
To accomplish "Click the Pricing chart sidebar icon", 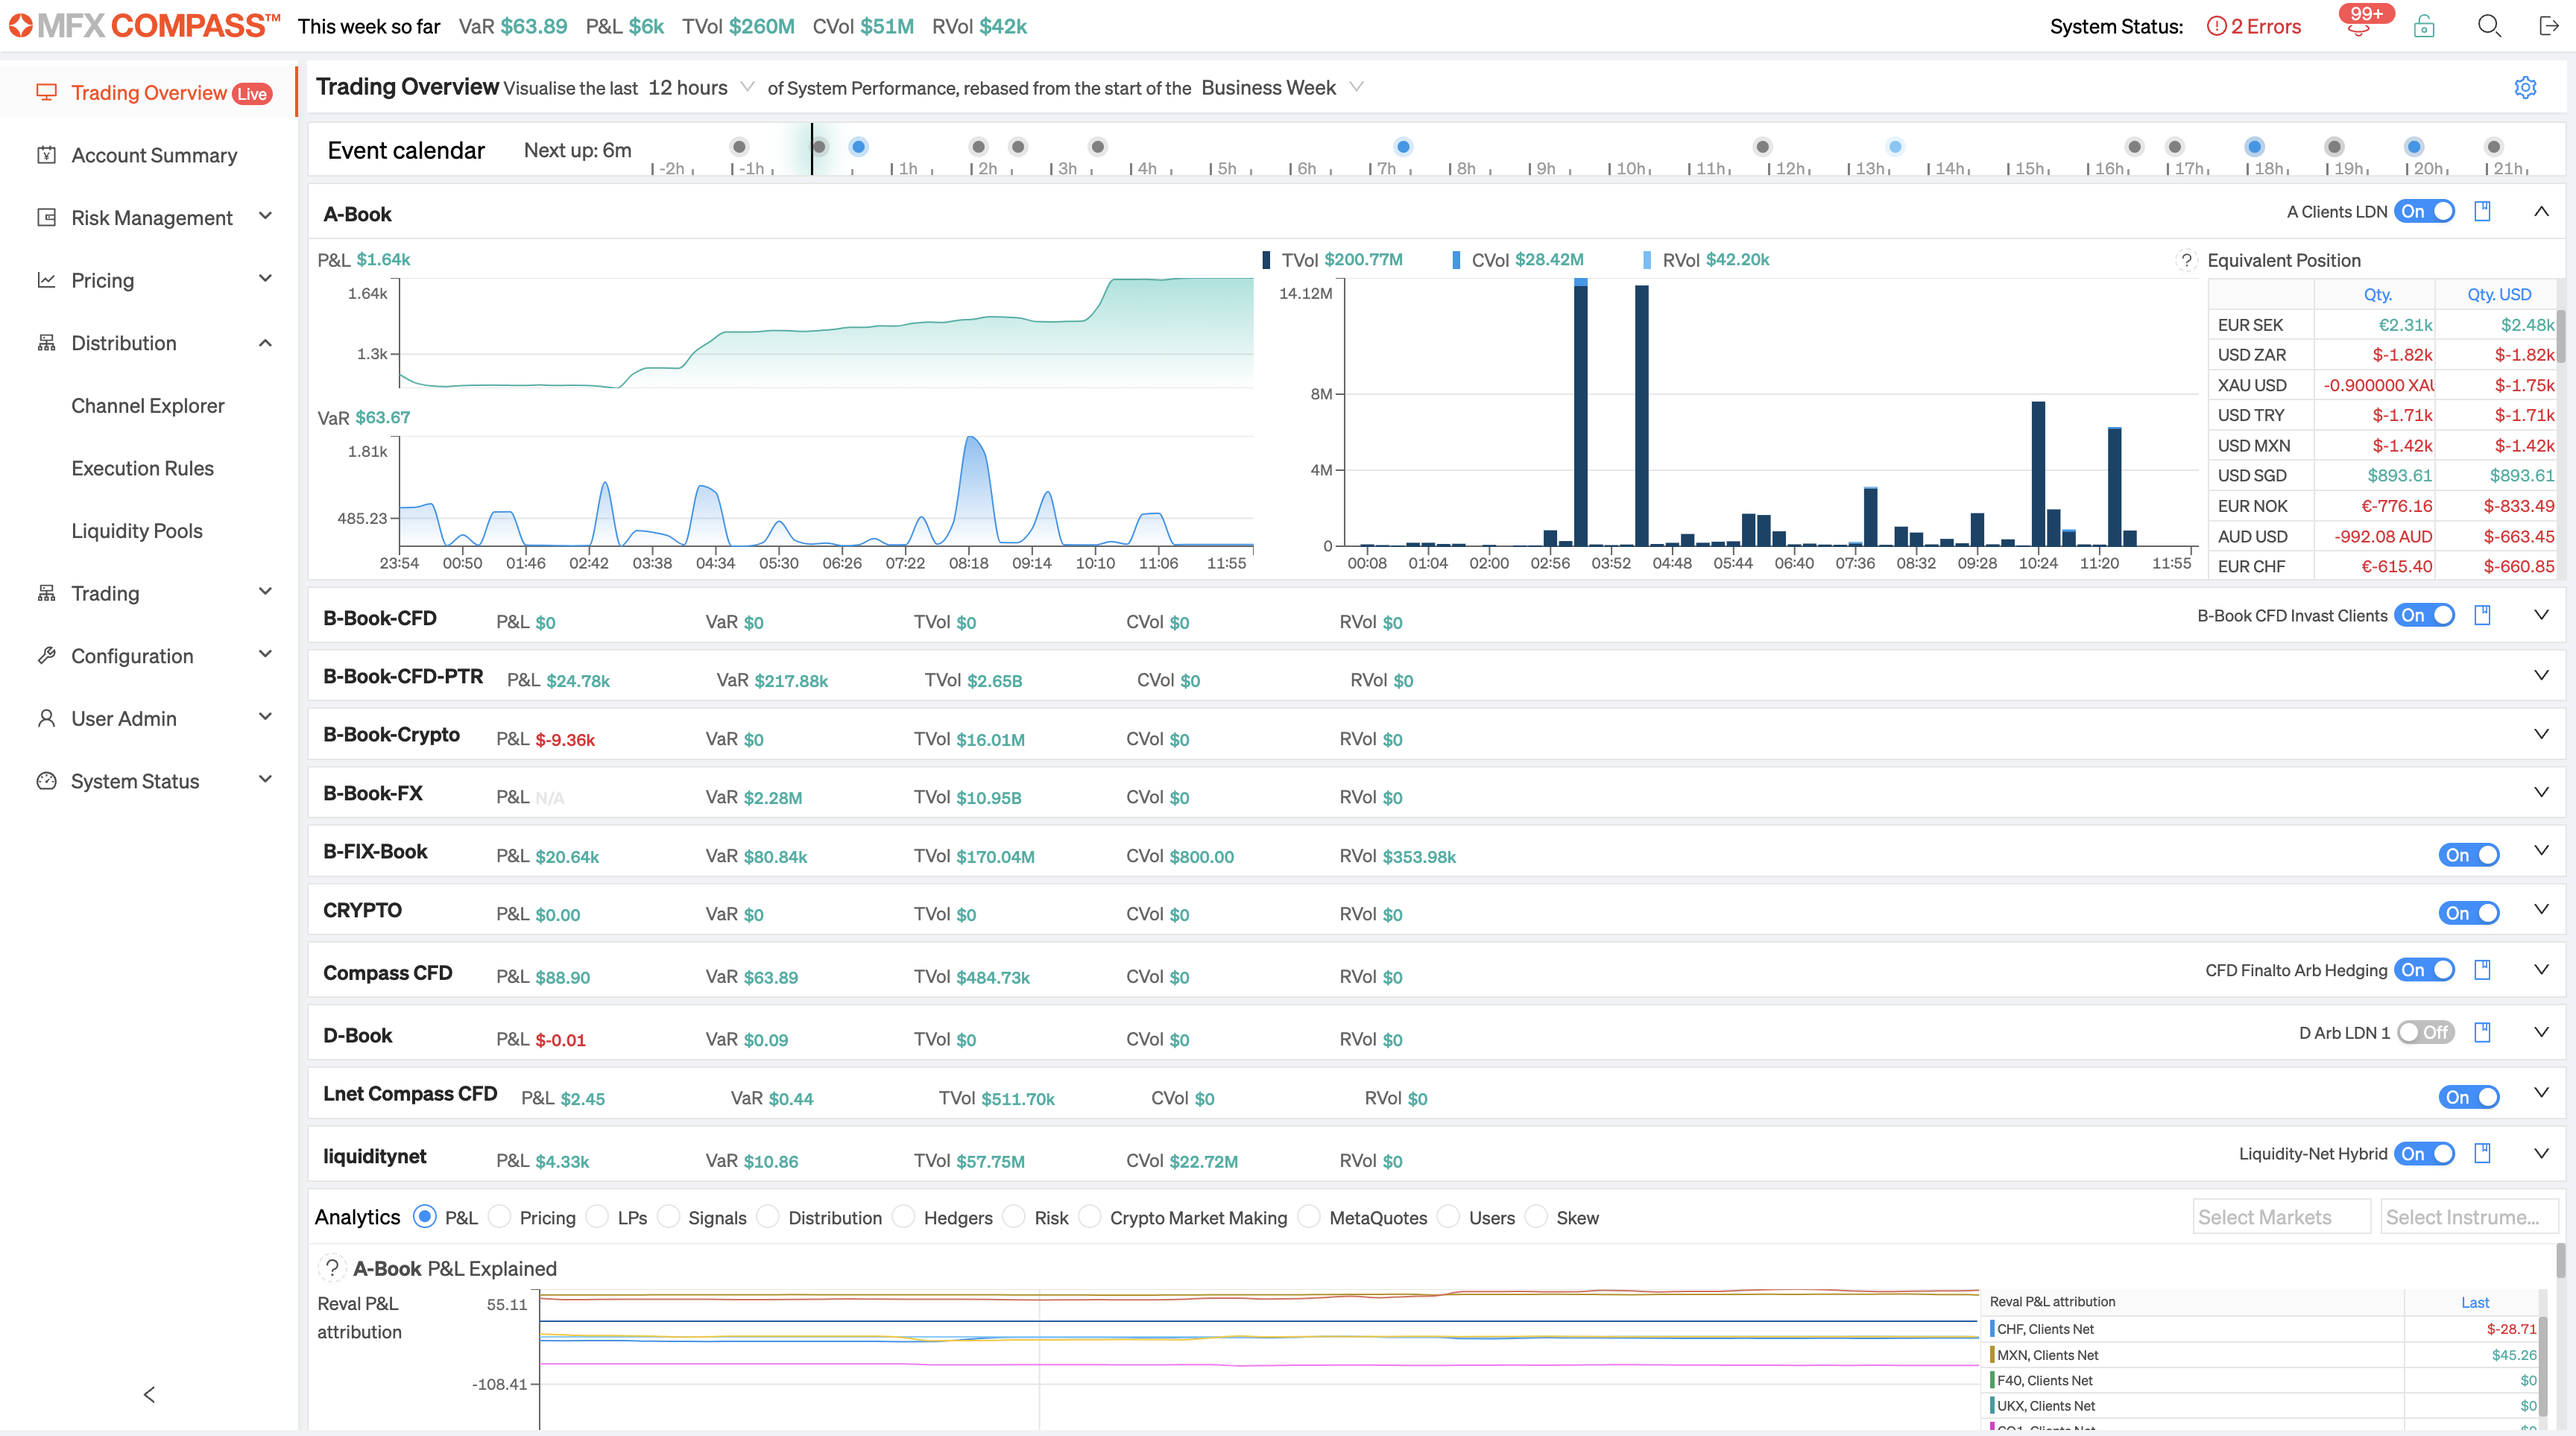I will click(x=46, y=280).
